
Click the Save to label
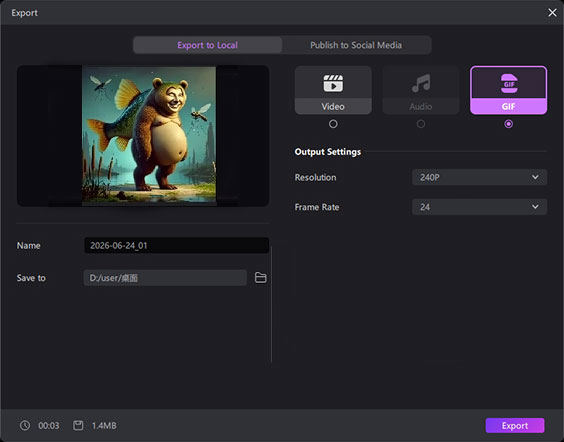click(x=31, y=278)
